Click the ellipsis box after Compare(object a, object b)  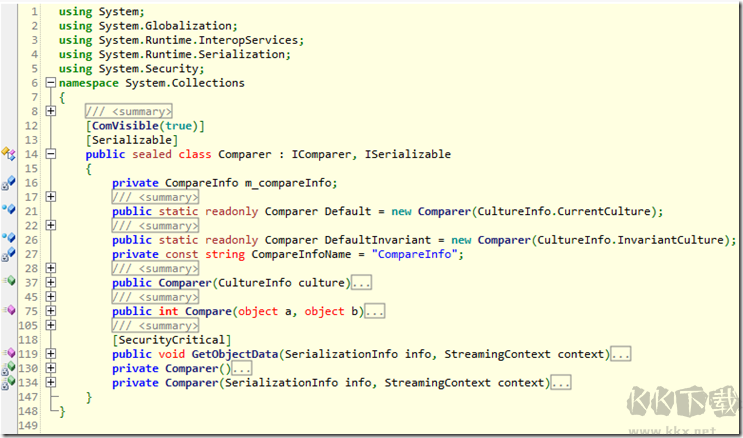[374, 311]
